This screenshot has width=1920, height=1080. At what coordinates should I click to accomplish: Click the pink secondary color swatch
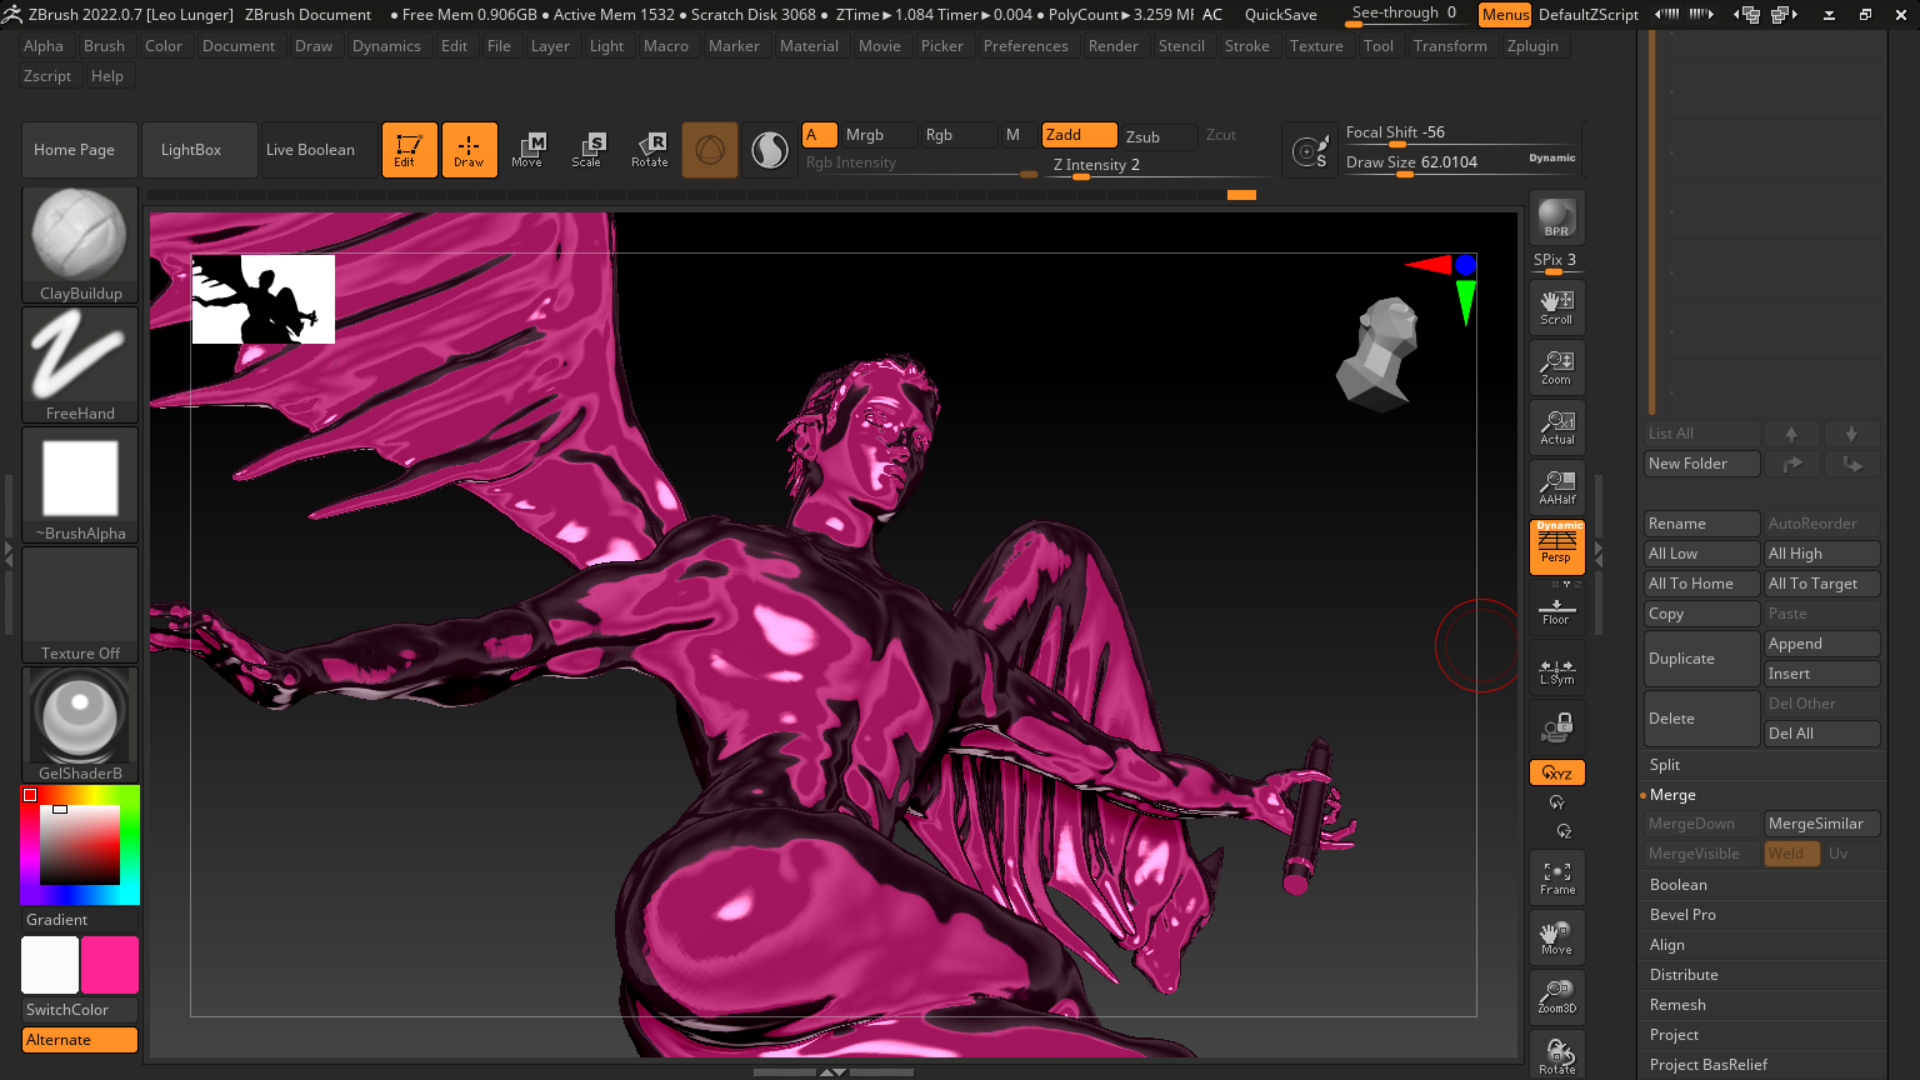110,964
